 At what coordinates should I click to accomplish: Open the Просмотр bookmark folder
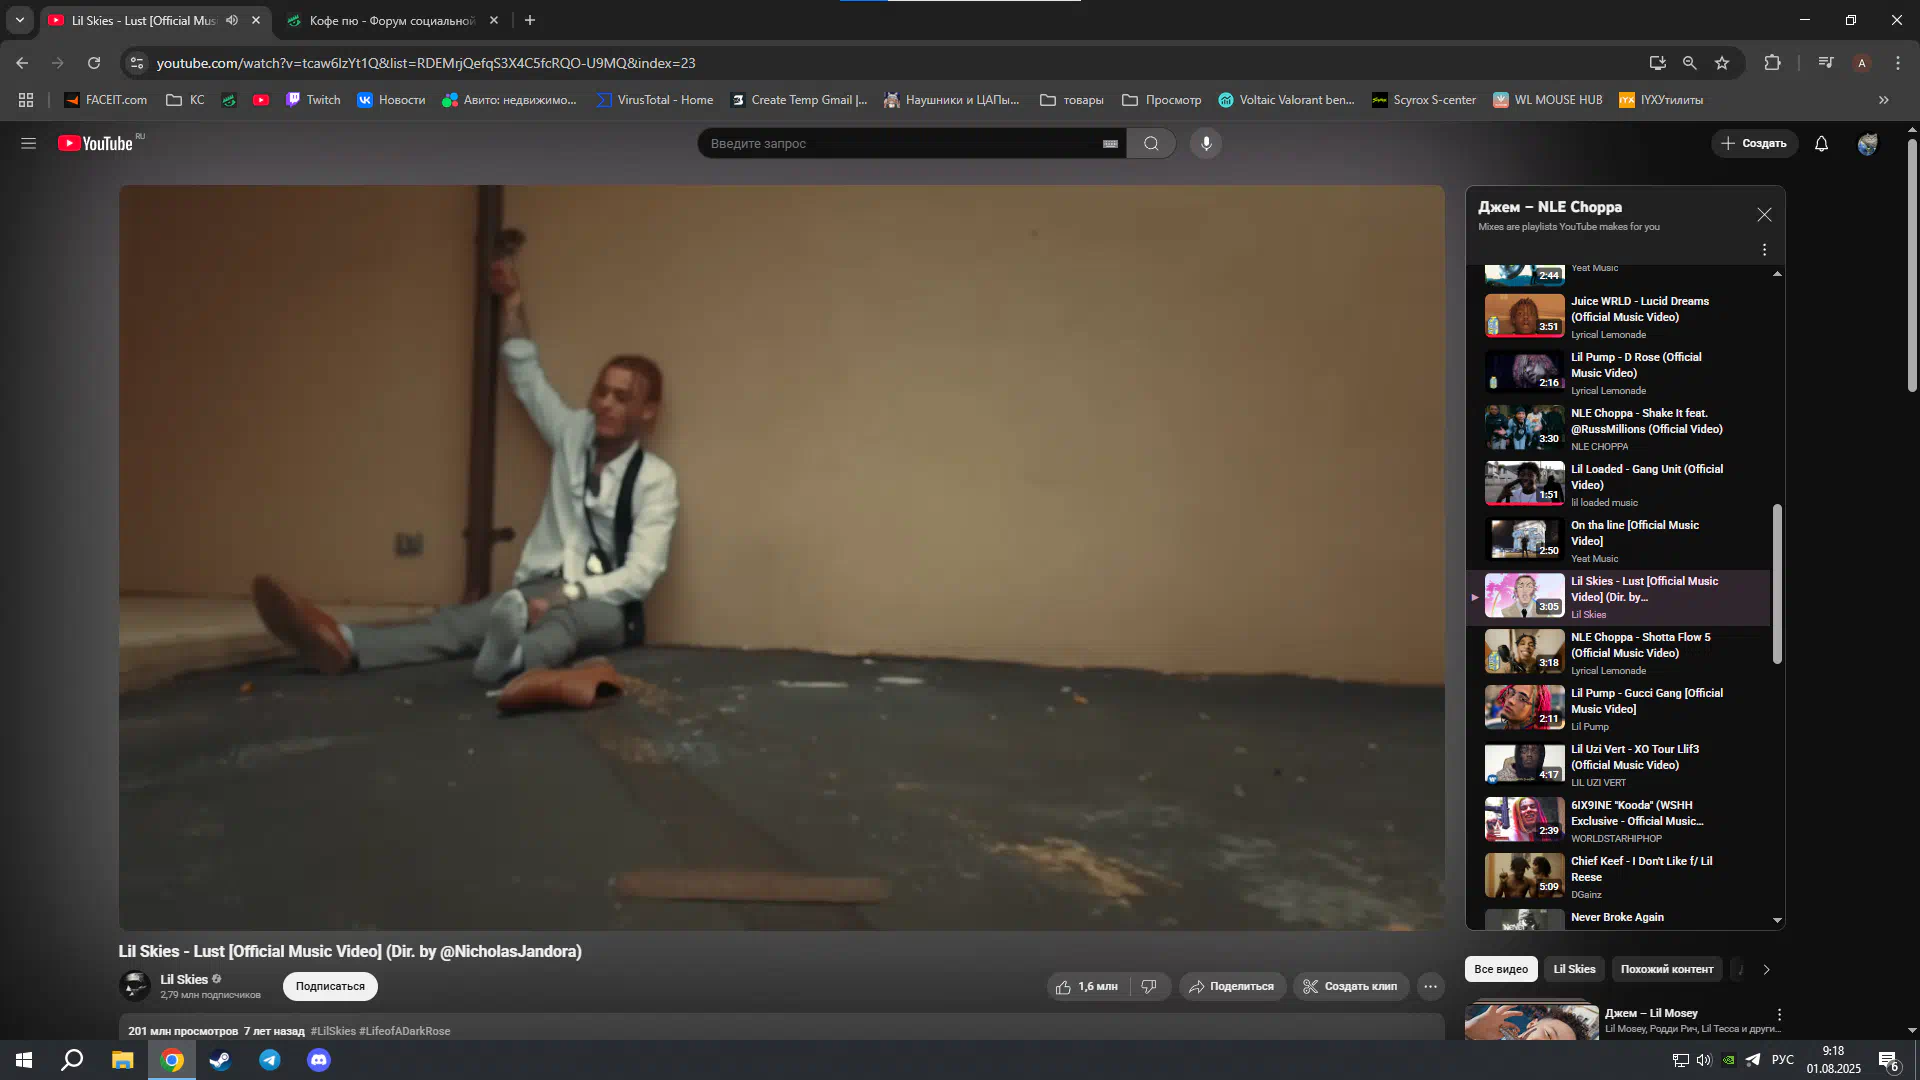(1162, 100)
